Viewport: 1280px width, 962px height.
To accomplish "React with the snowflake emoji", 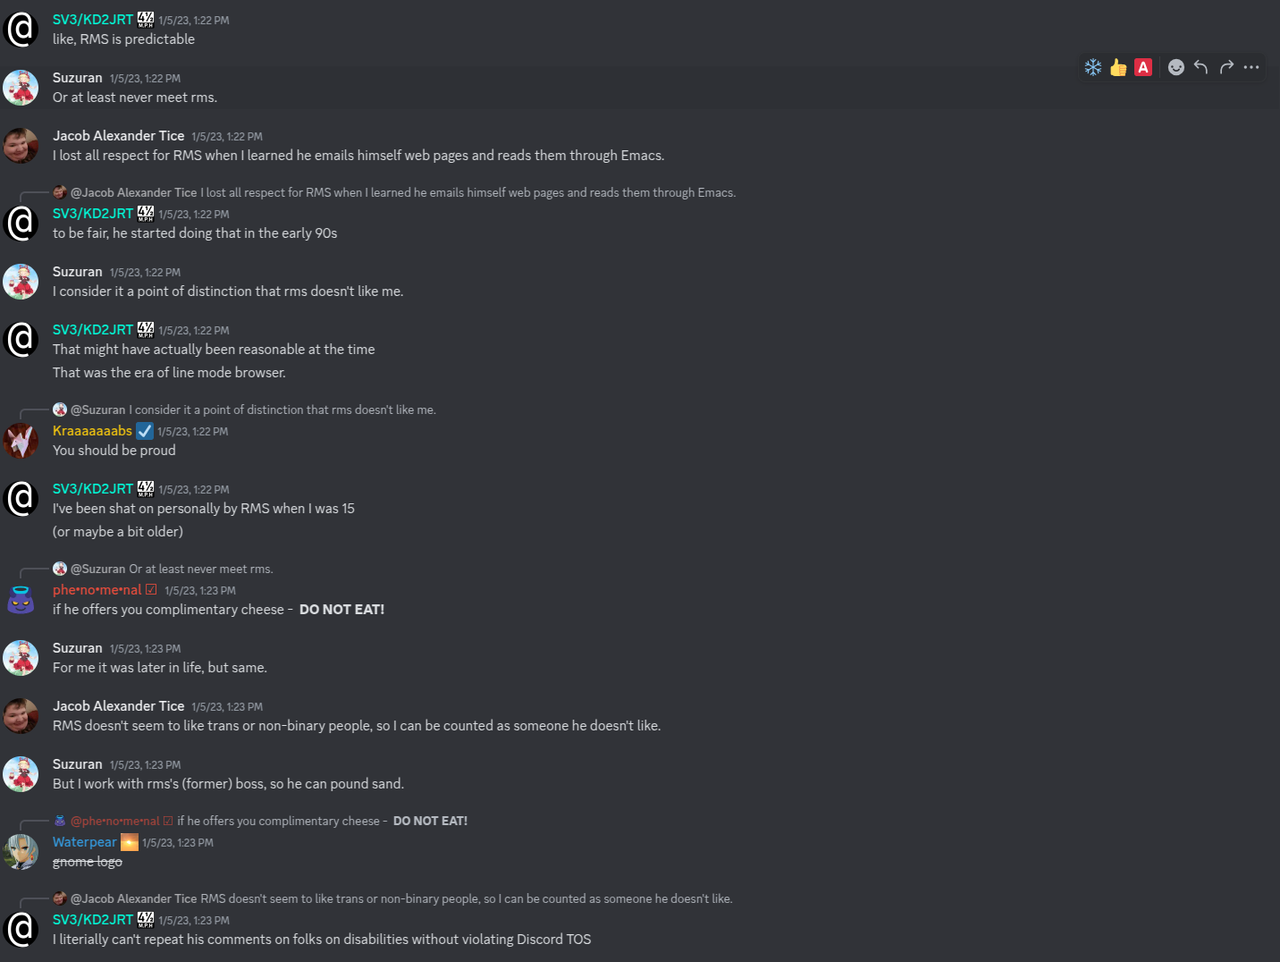I will 1093,67.
